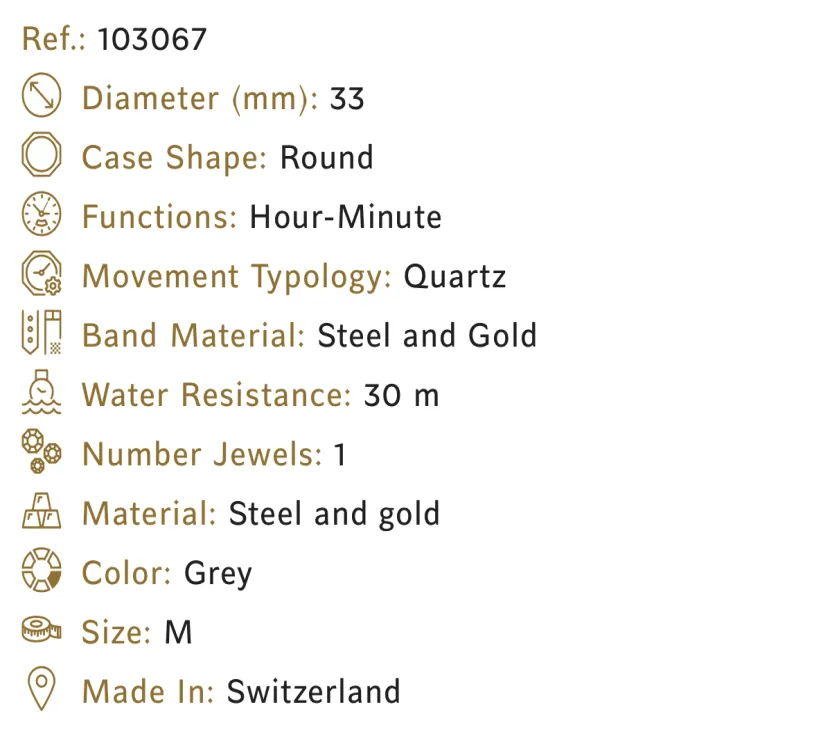Click the octagonal case shape icon
This screenshot has width=839, height=740.
tap(41, 157)
